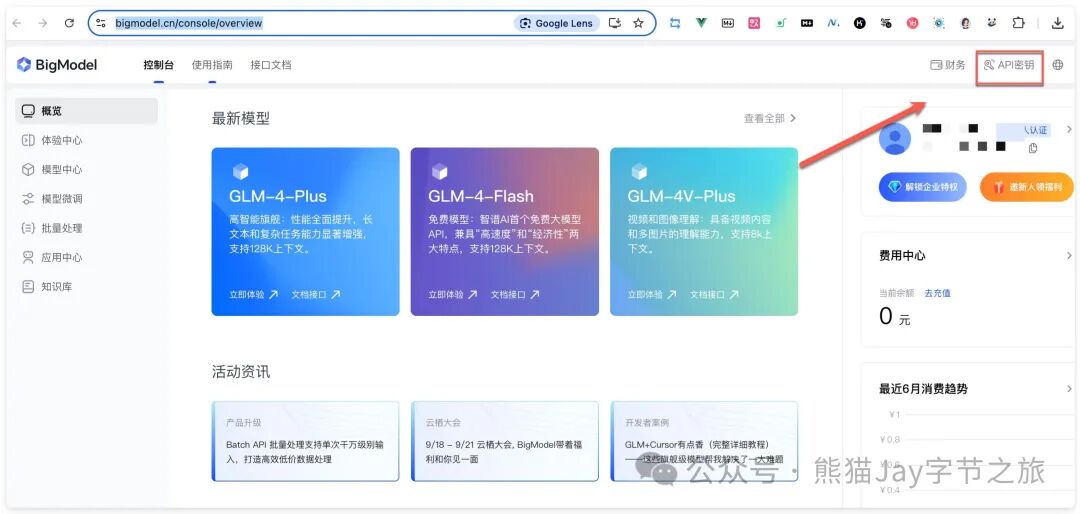Viewport: 1080px width, 514px height.
Task: Click 立即体验 on the GLM-4V-Plus card
Action: (x=652, y=294)
